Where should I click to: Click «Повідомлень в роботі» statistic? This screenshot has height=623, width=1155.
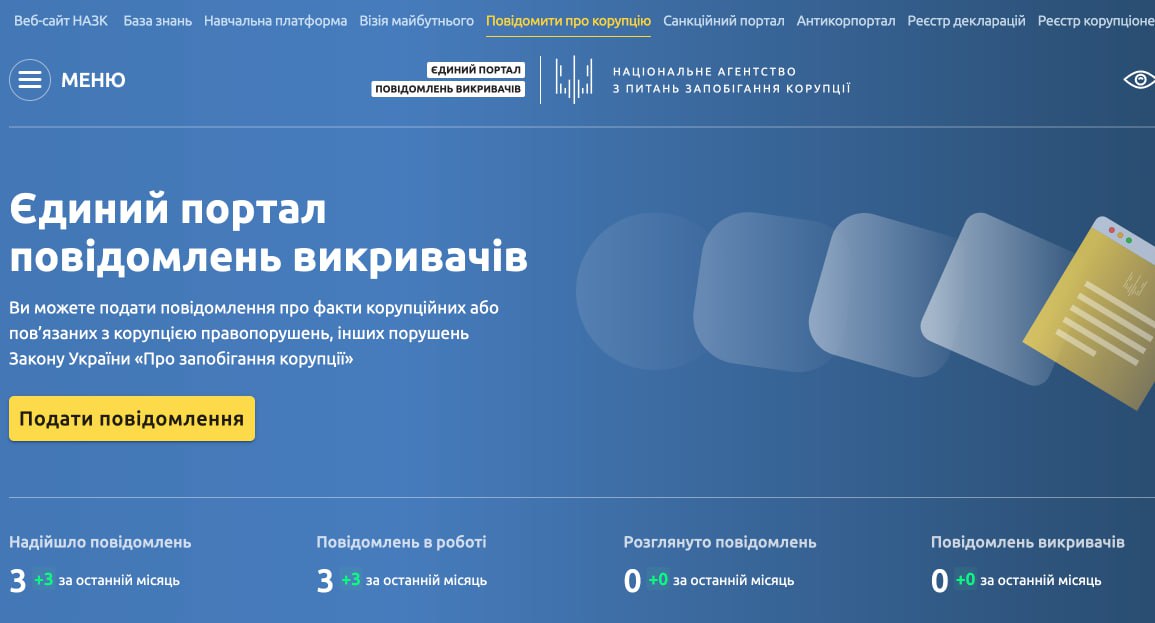(401, 542)
